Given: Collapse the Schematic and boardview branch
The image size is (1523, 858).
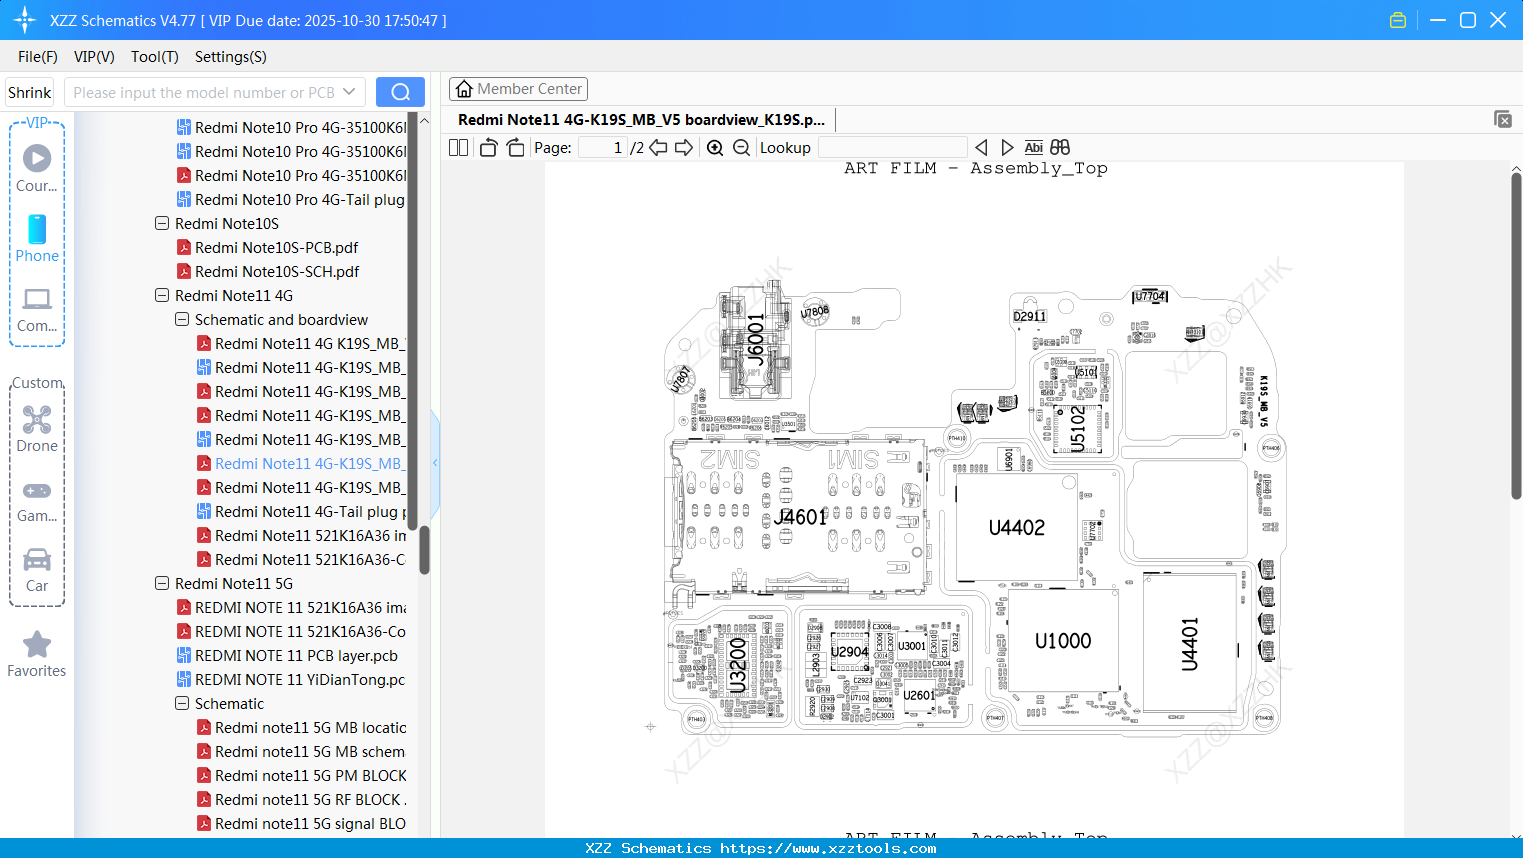Looking at the screenshot, I should [x=182, y=319].
